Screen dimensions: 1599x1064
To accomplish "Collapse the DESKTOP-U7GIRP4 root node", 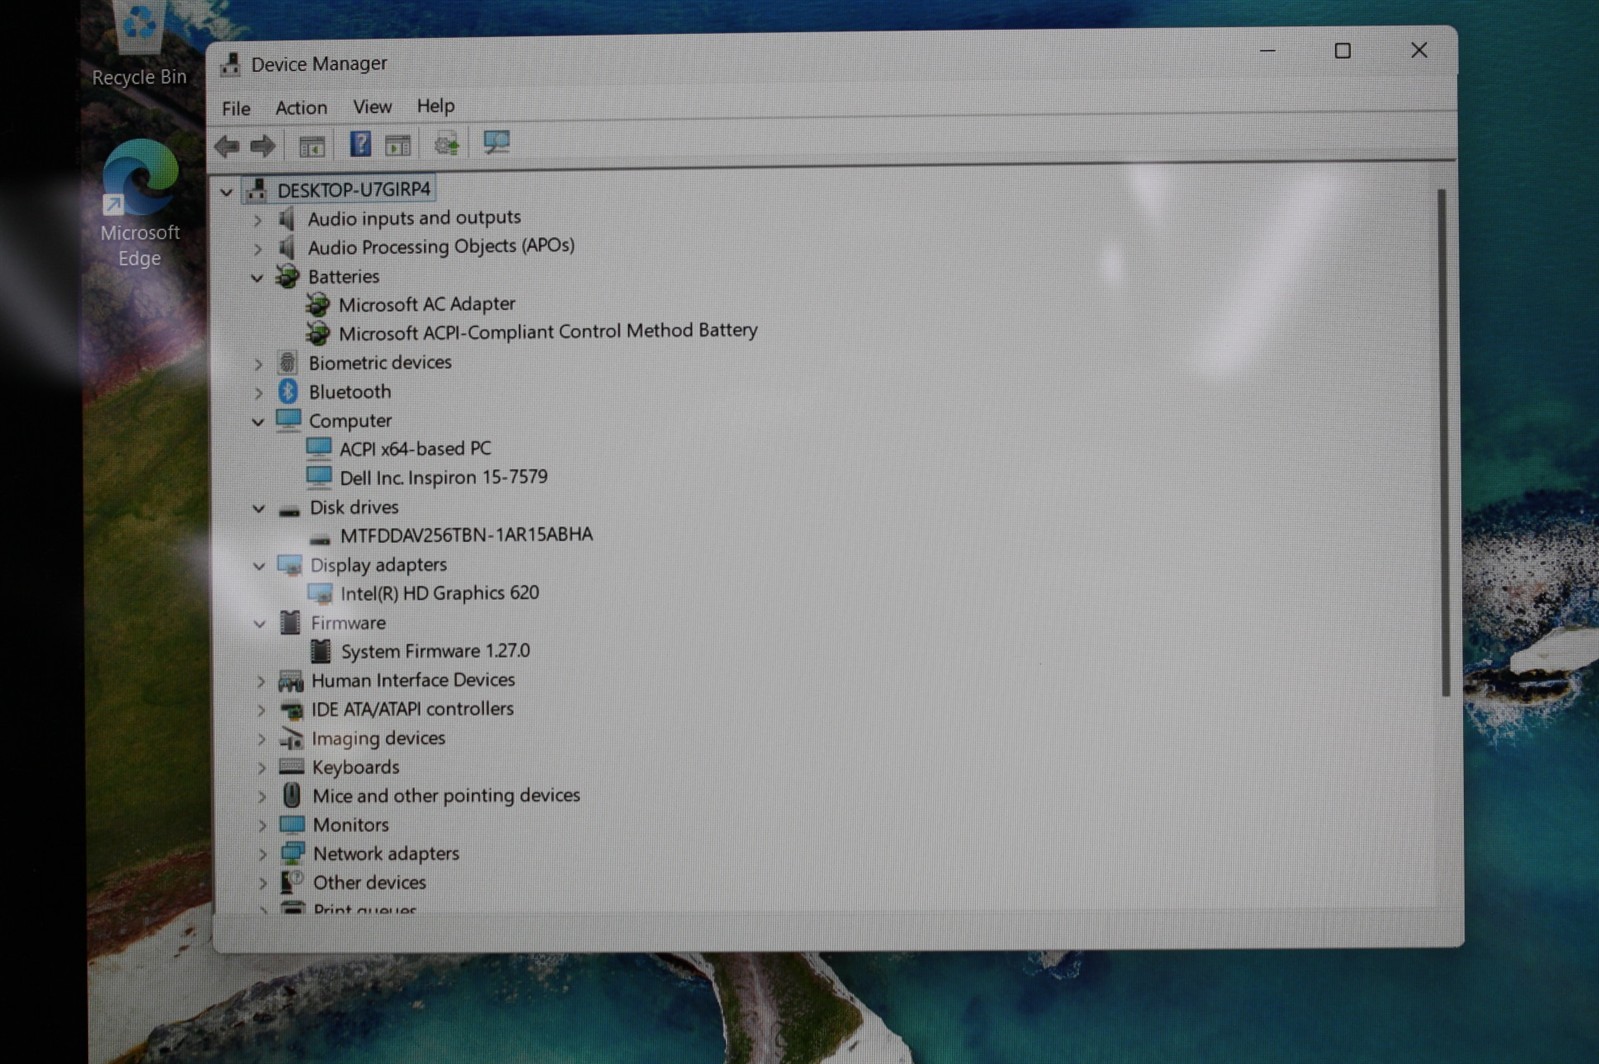I will pos(226,191).
